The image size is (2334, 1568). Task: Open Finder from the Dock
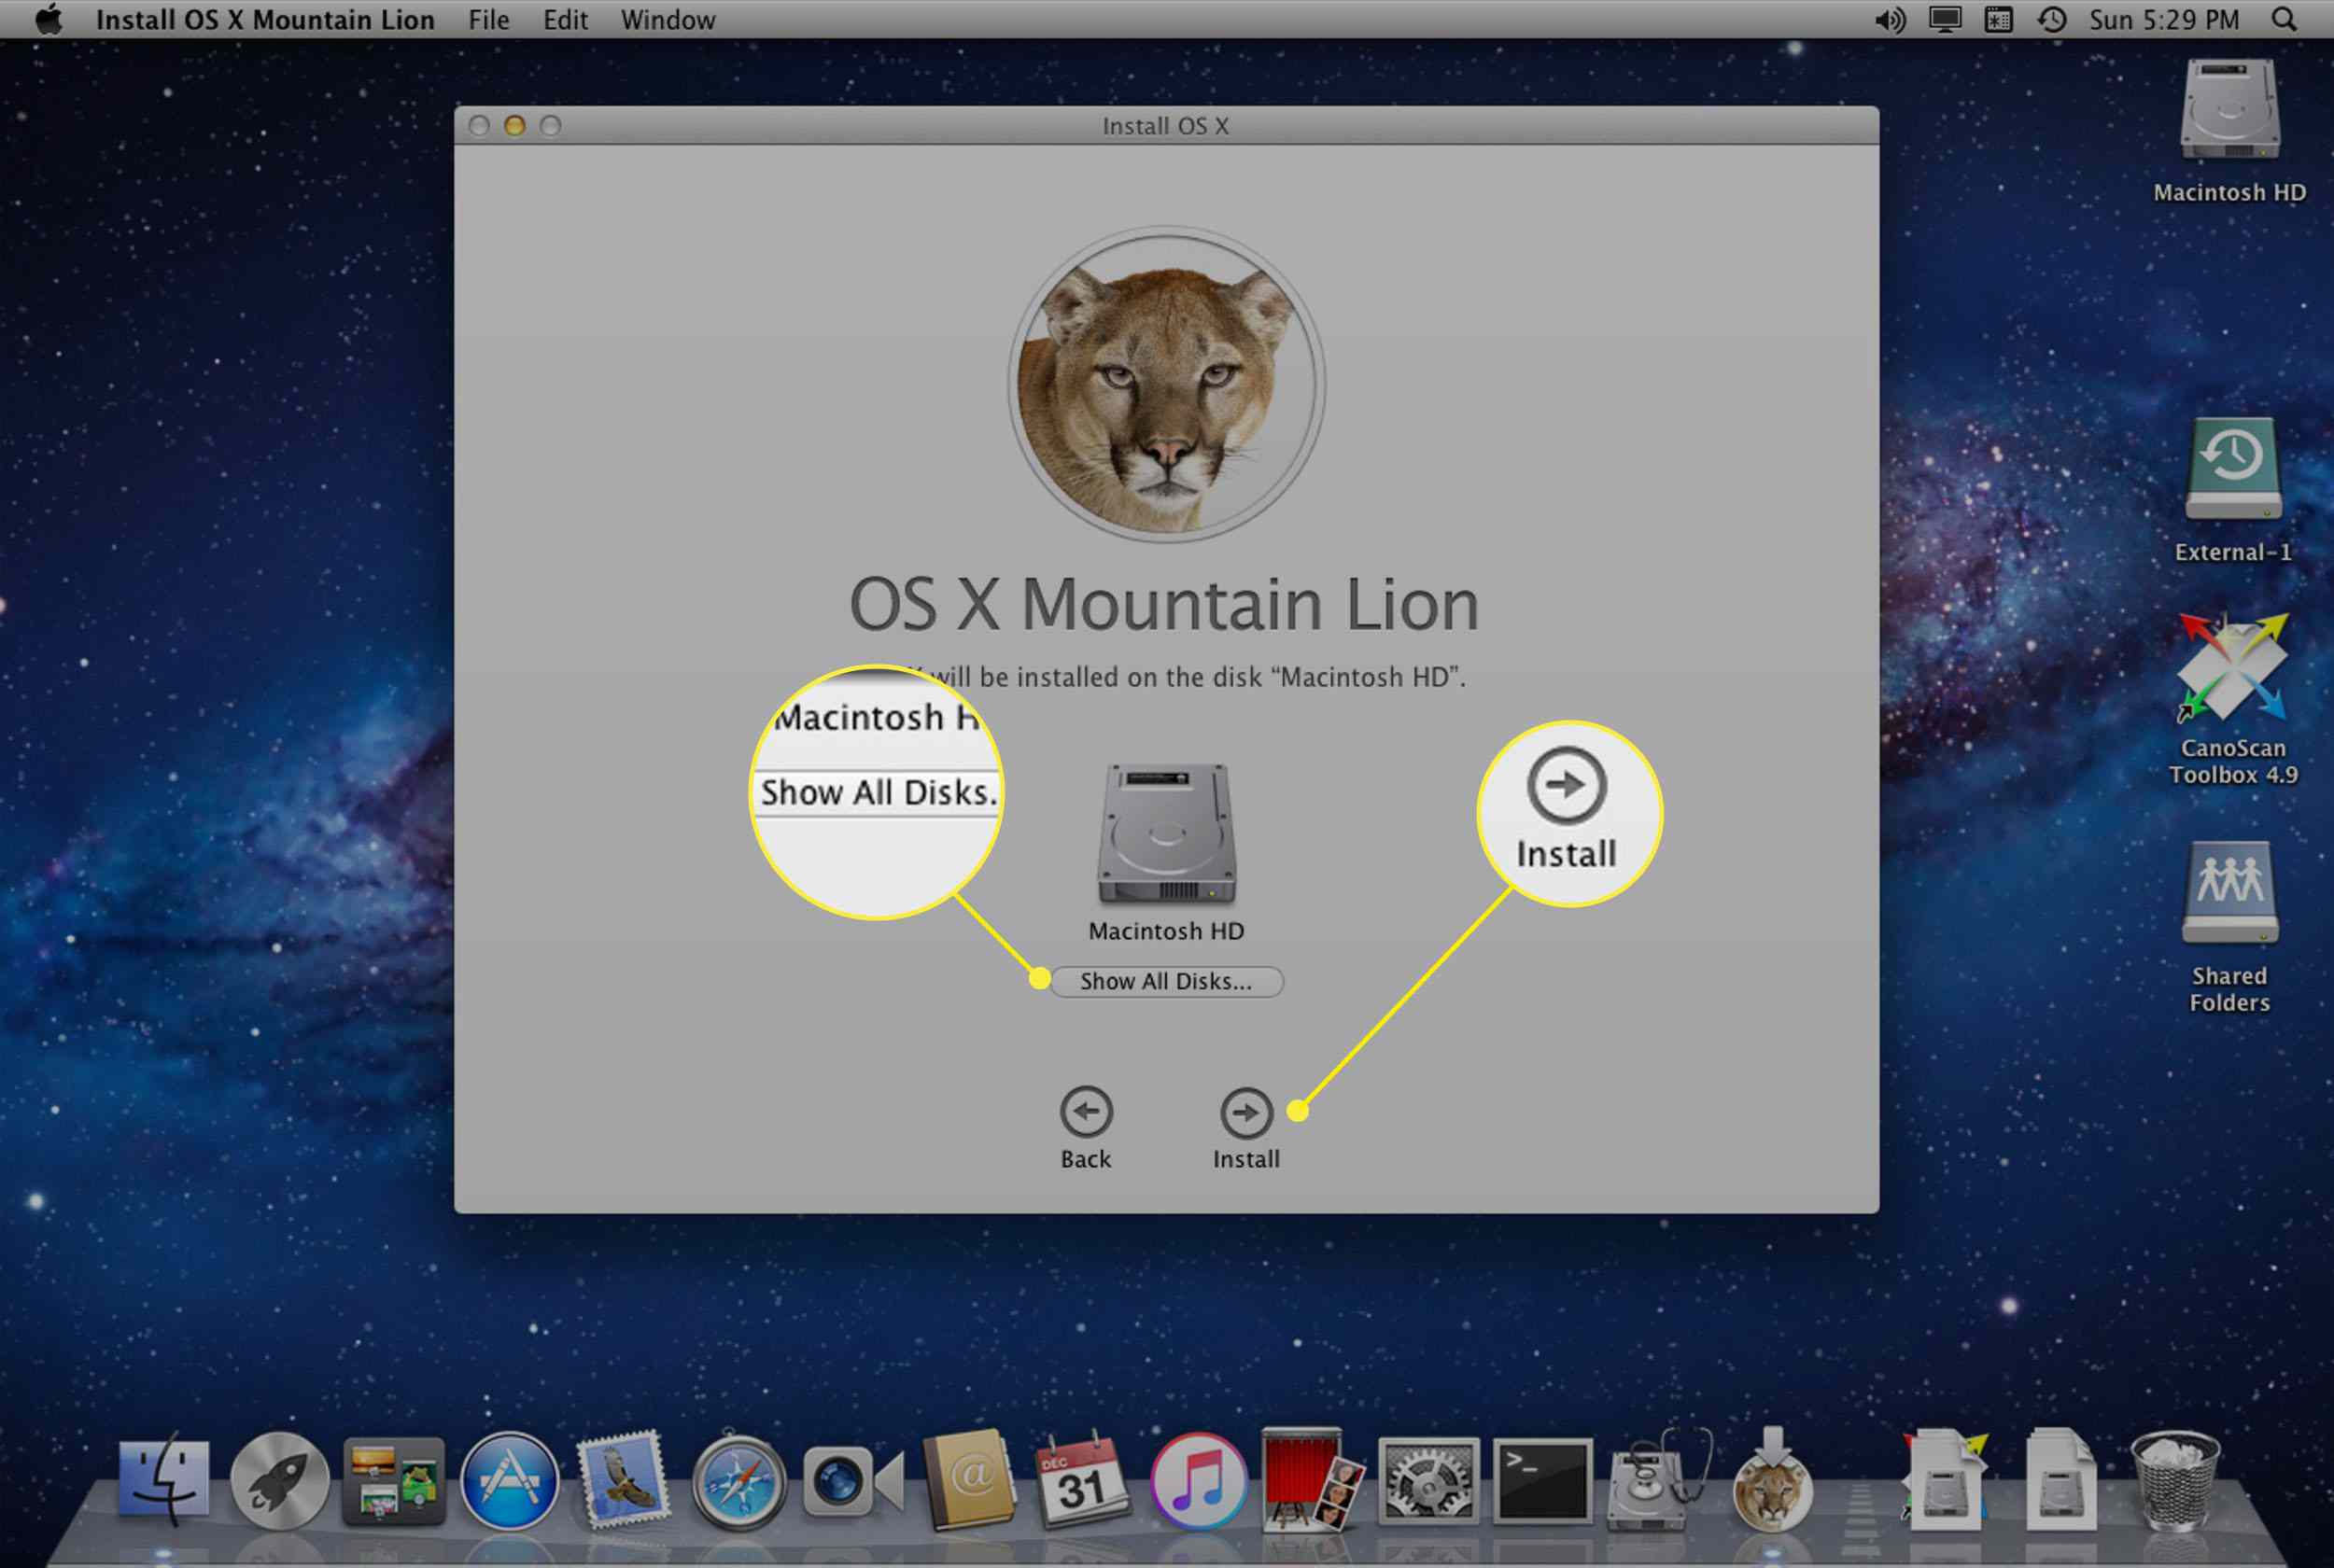[x=163, y=1481]
